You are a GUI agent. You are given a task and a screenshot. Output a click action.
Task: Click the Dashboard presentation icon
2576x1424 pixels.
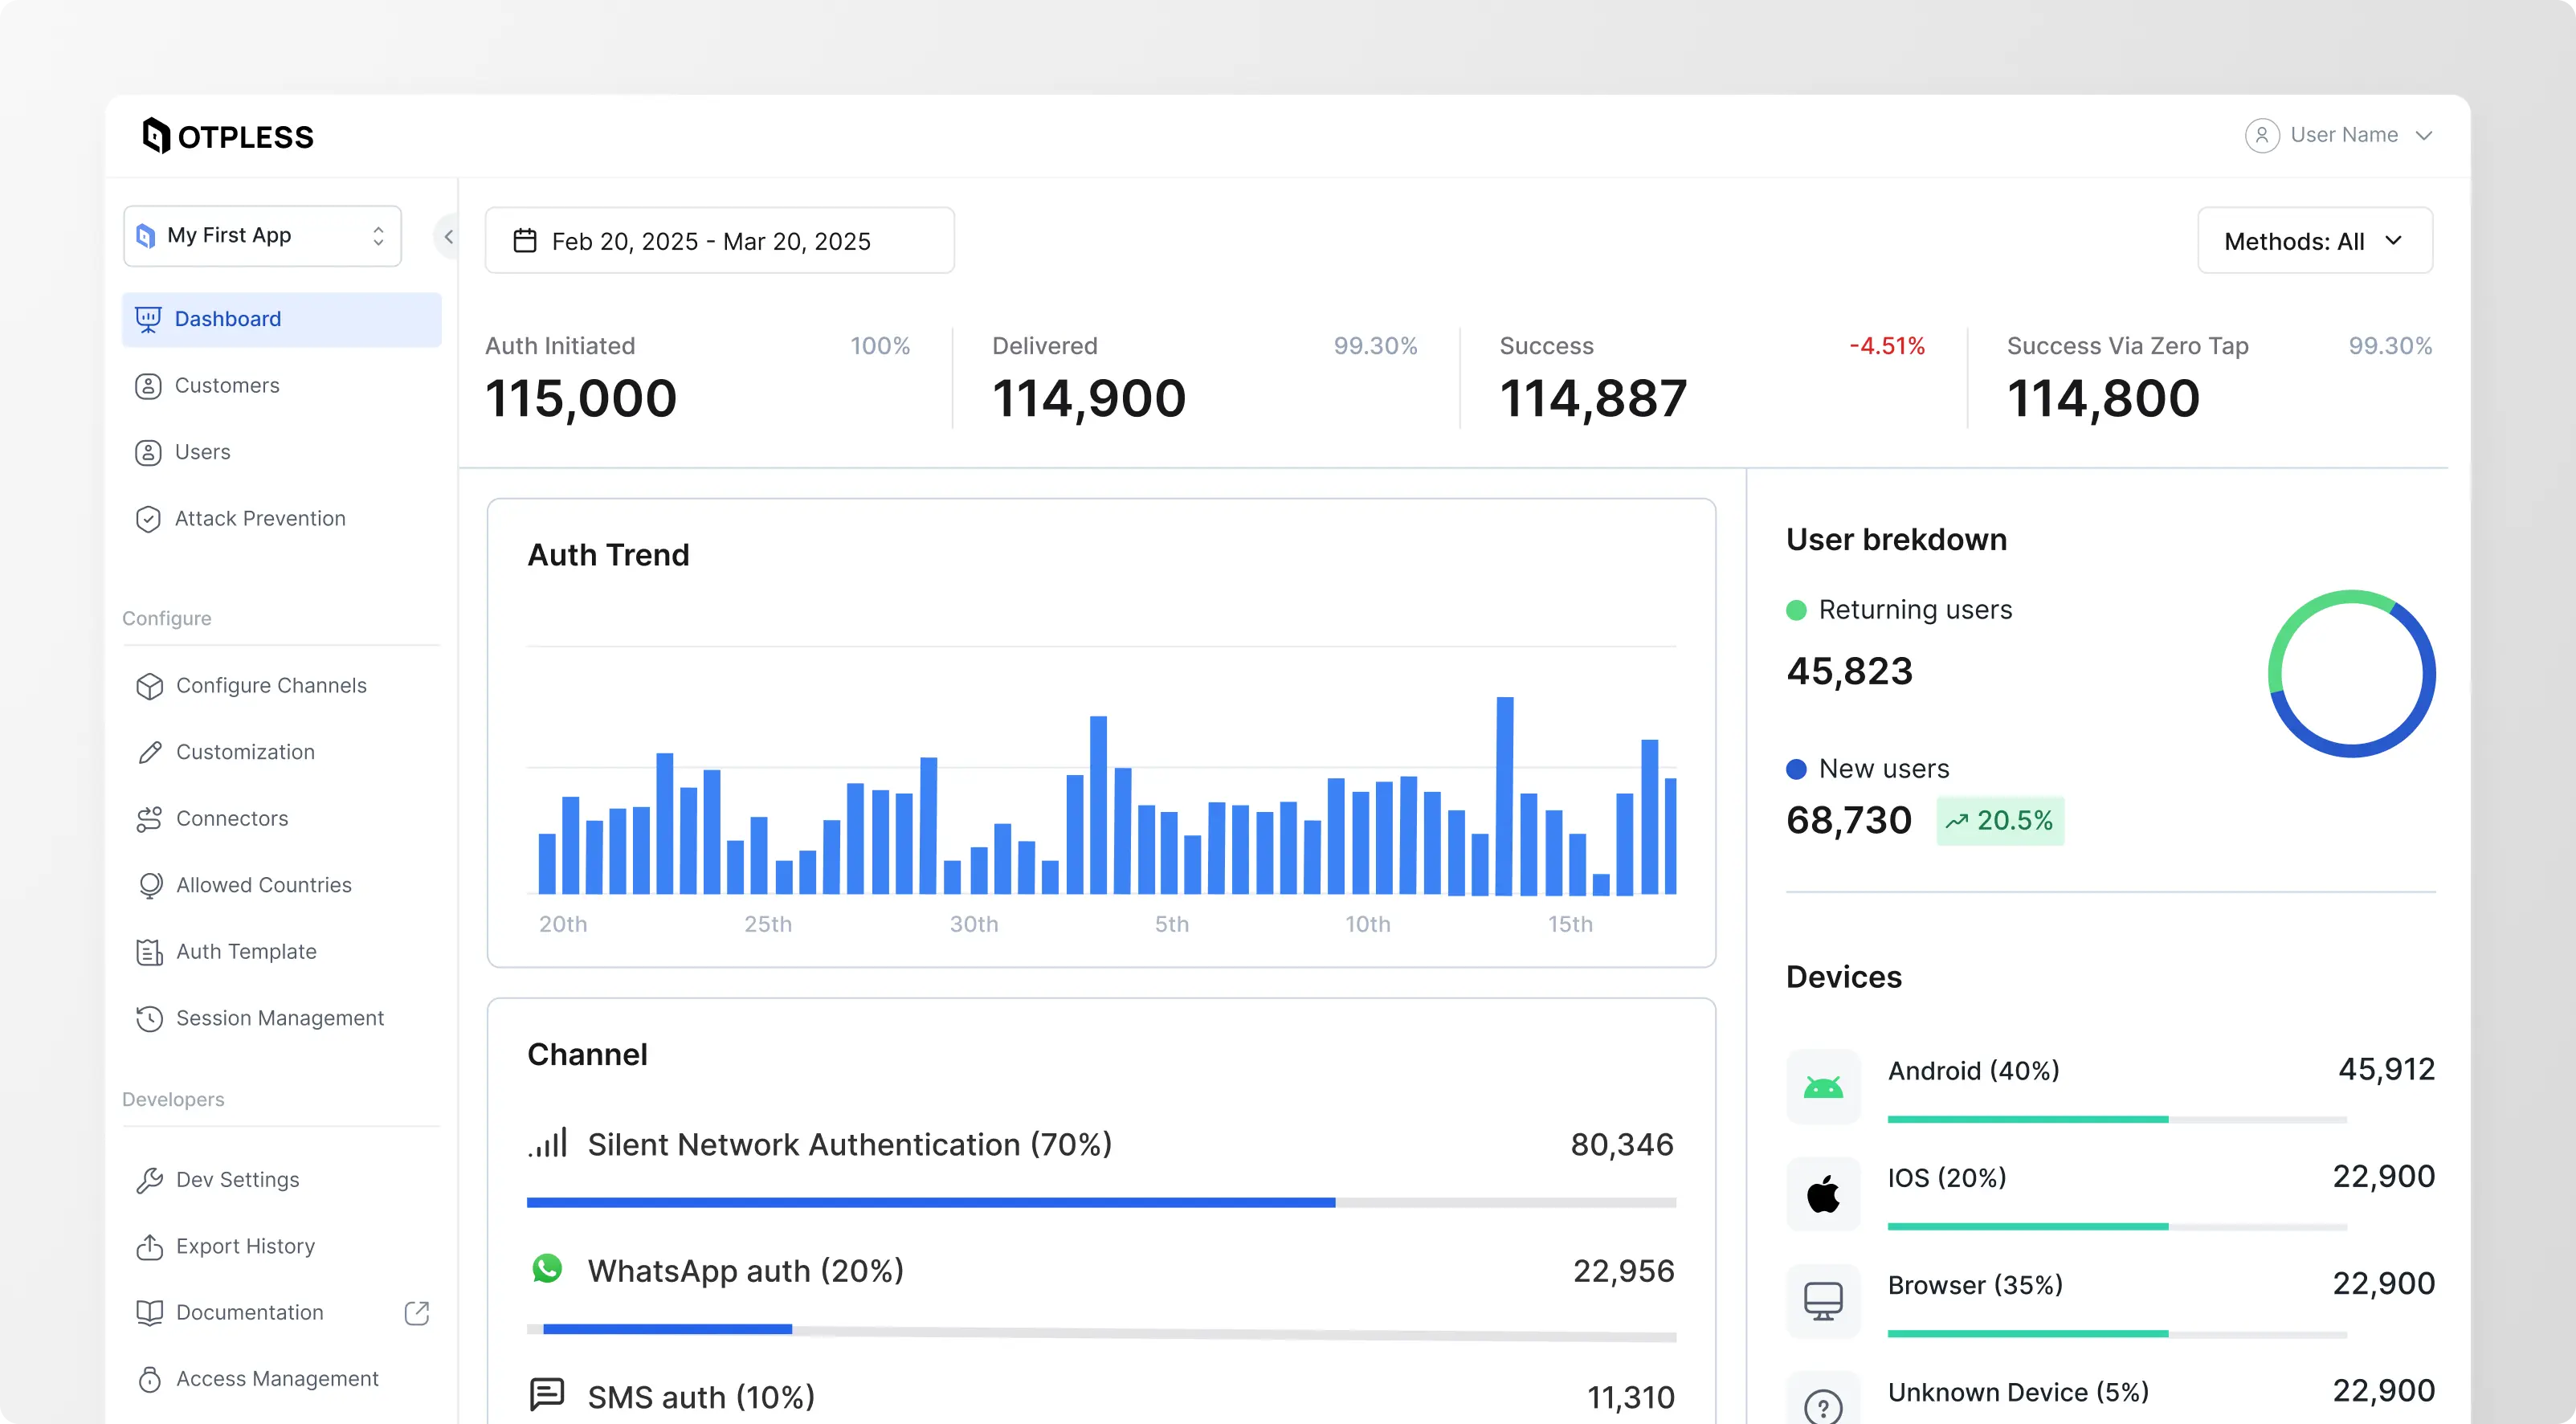click(148, 319)
